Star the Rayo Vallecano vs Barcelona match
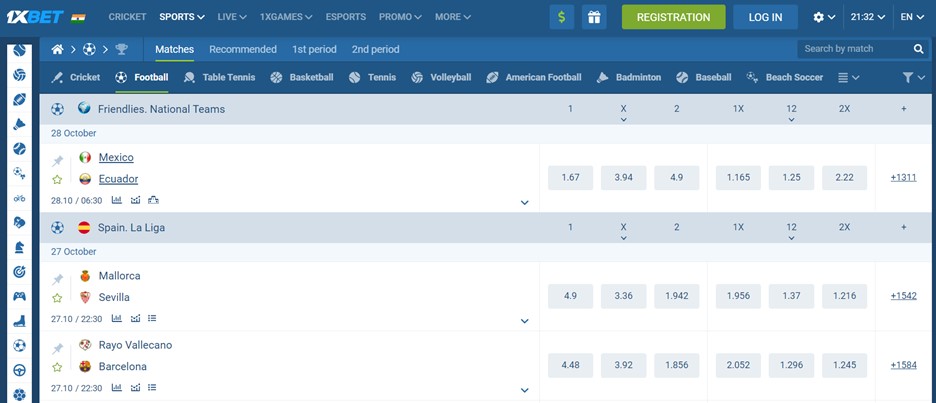 [57, 367]
